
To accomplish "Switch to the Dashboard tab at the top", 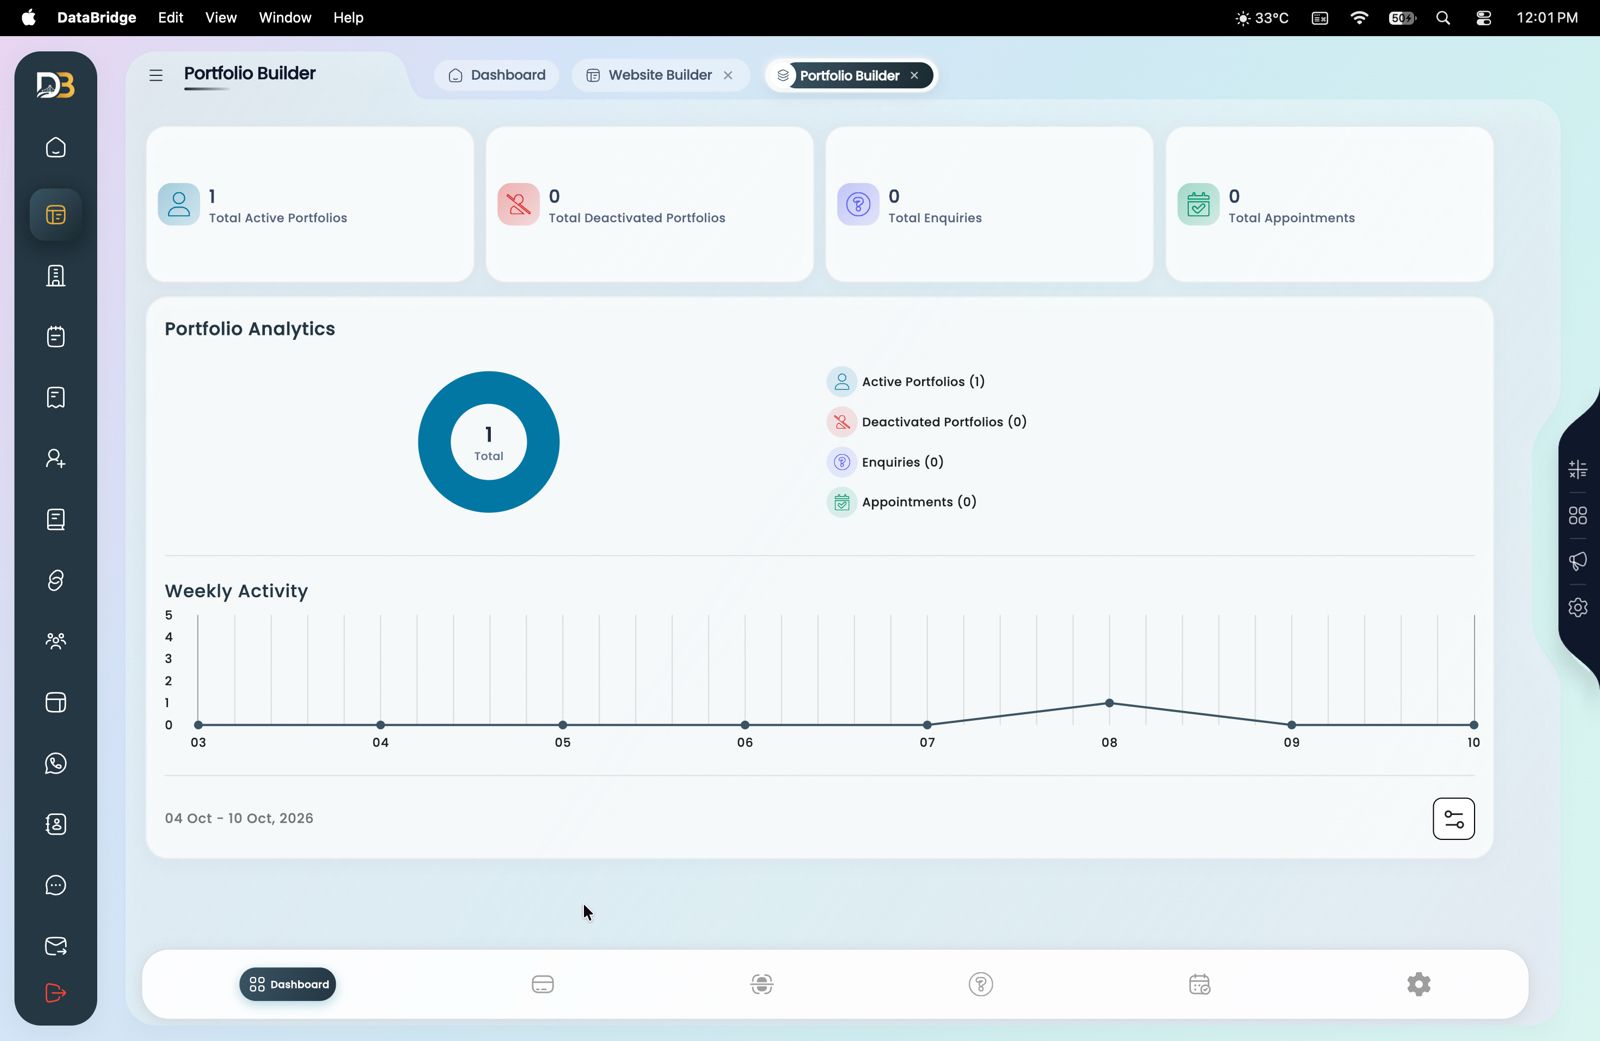I will (497, 75).
